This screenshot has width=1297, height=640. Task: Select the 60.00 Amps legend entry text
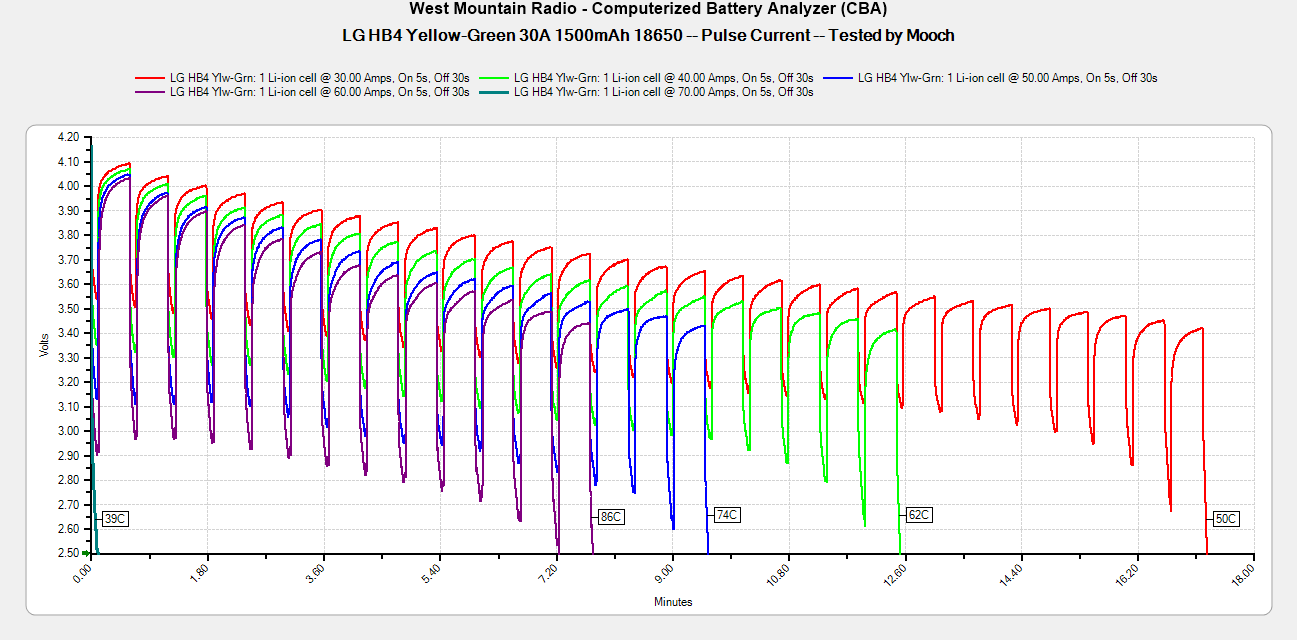tap(320, 92)
